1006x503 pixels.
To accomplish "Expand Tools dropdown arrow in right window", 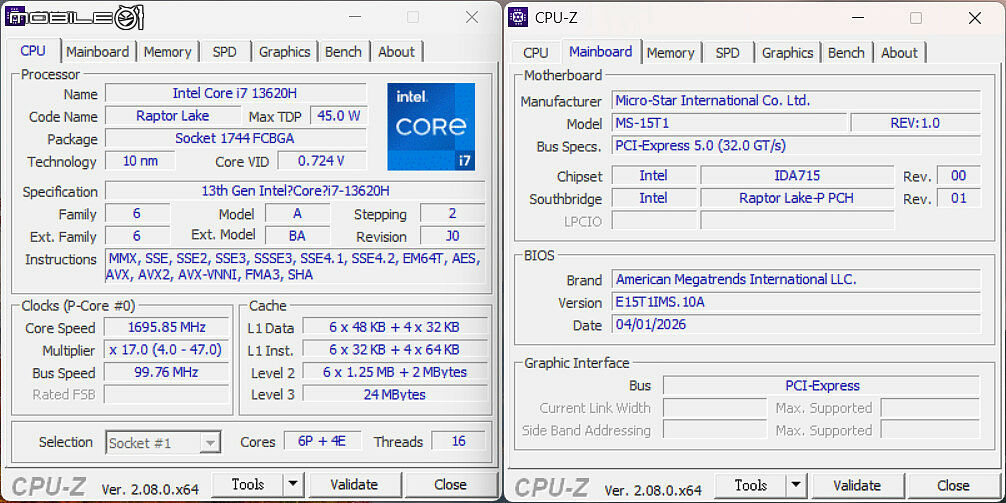I will tap(796, 486).
